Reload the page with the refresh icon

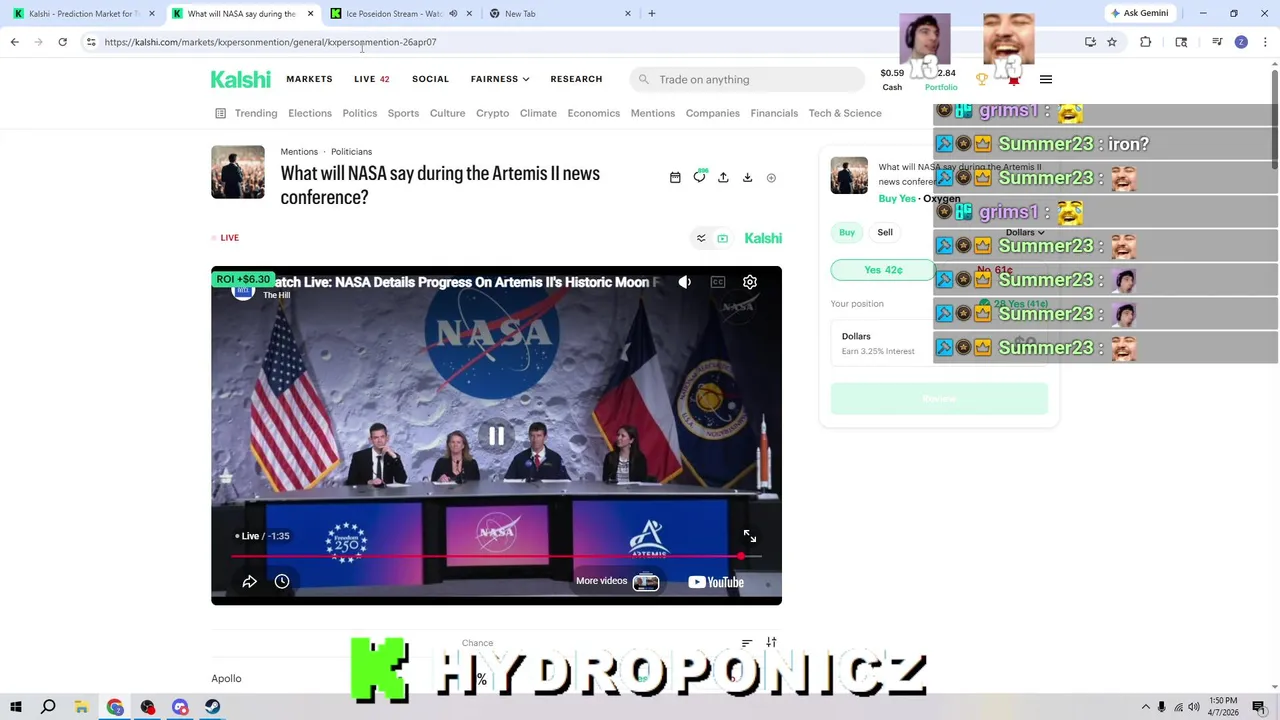click(62, 42)
